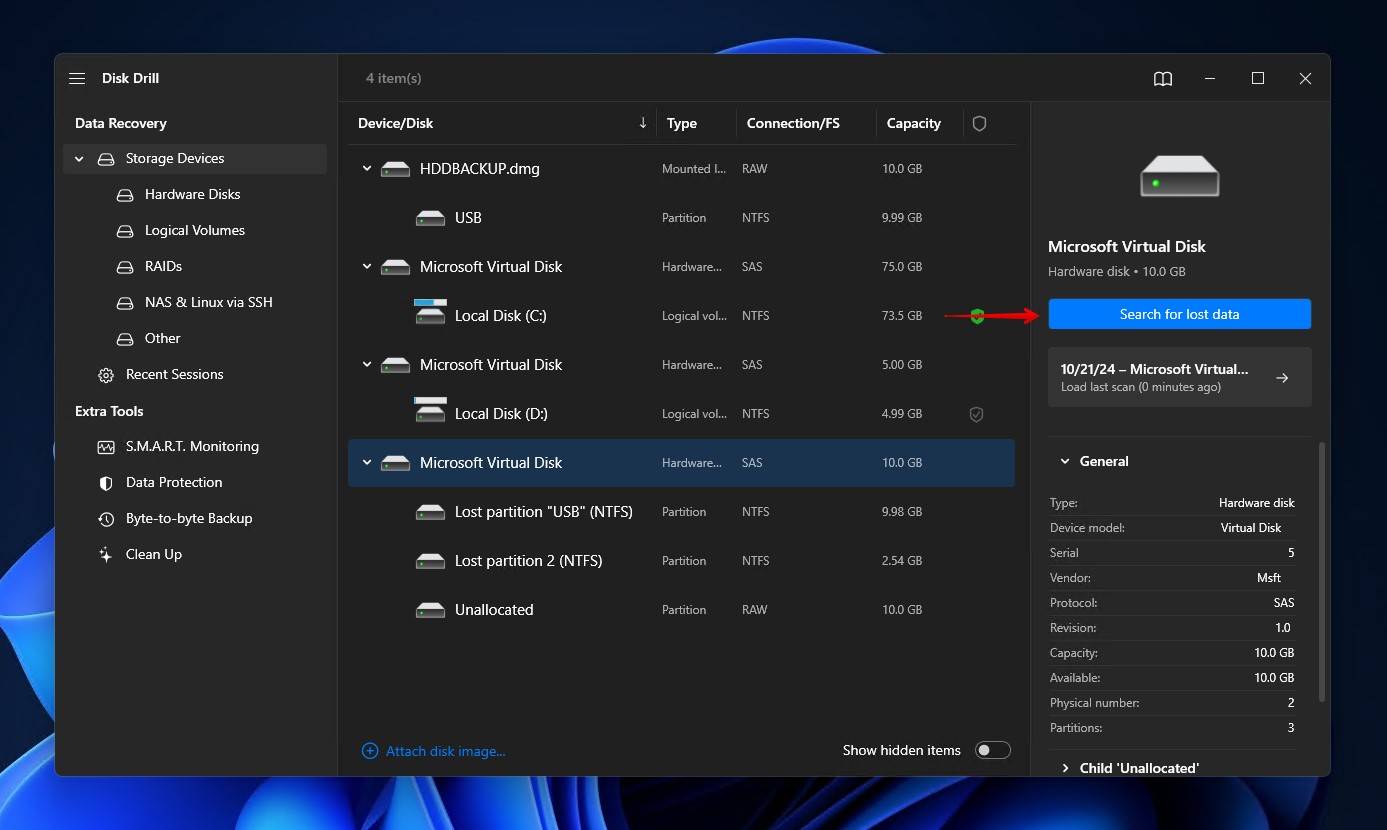Image resolution: width=1387 pixels, height=830 pixels.
Task: Sort by the Capacity column header
Action: click(x=914, y=124)
